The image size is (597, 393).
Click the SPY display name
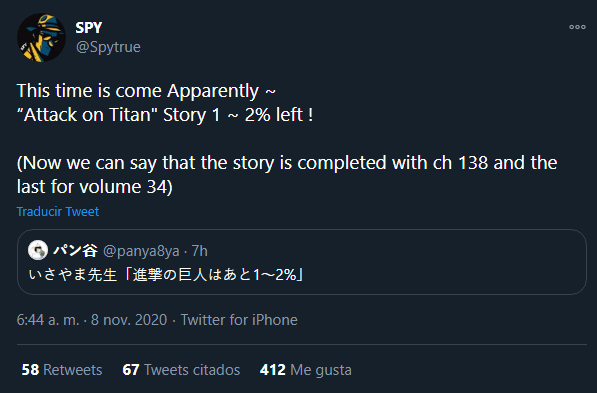(x=89, y=27)
